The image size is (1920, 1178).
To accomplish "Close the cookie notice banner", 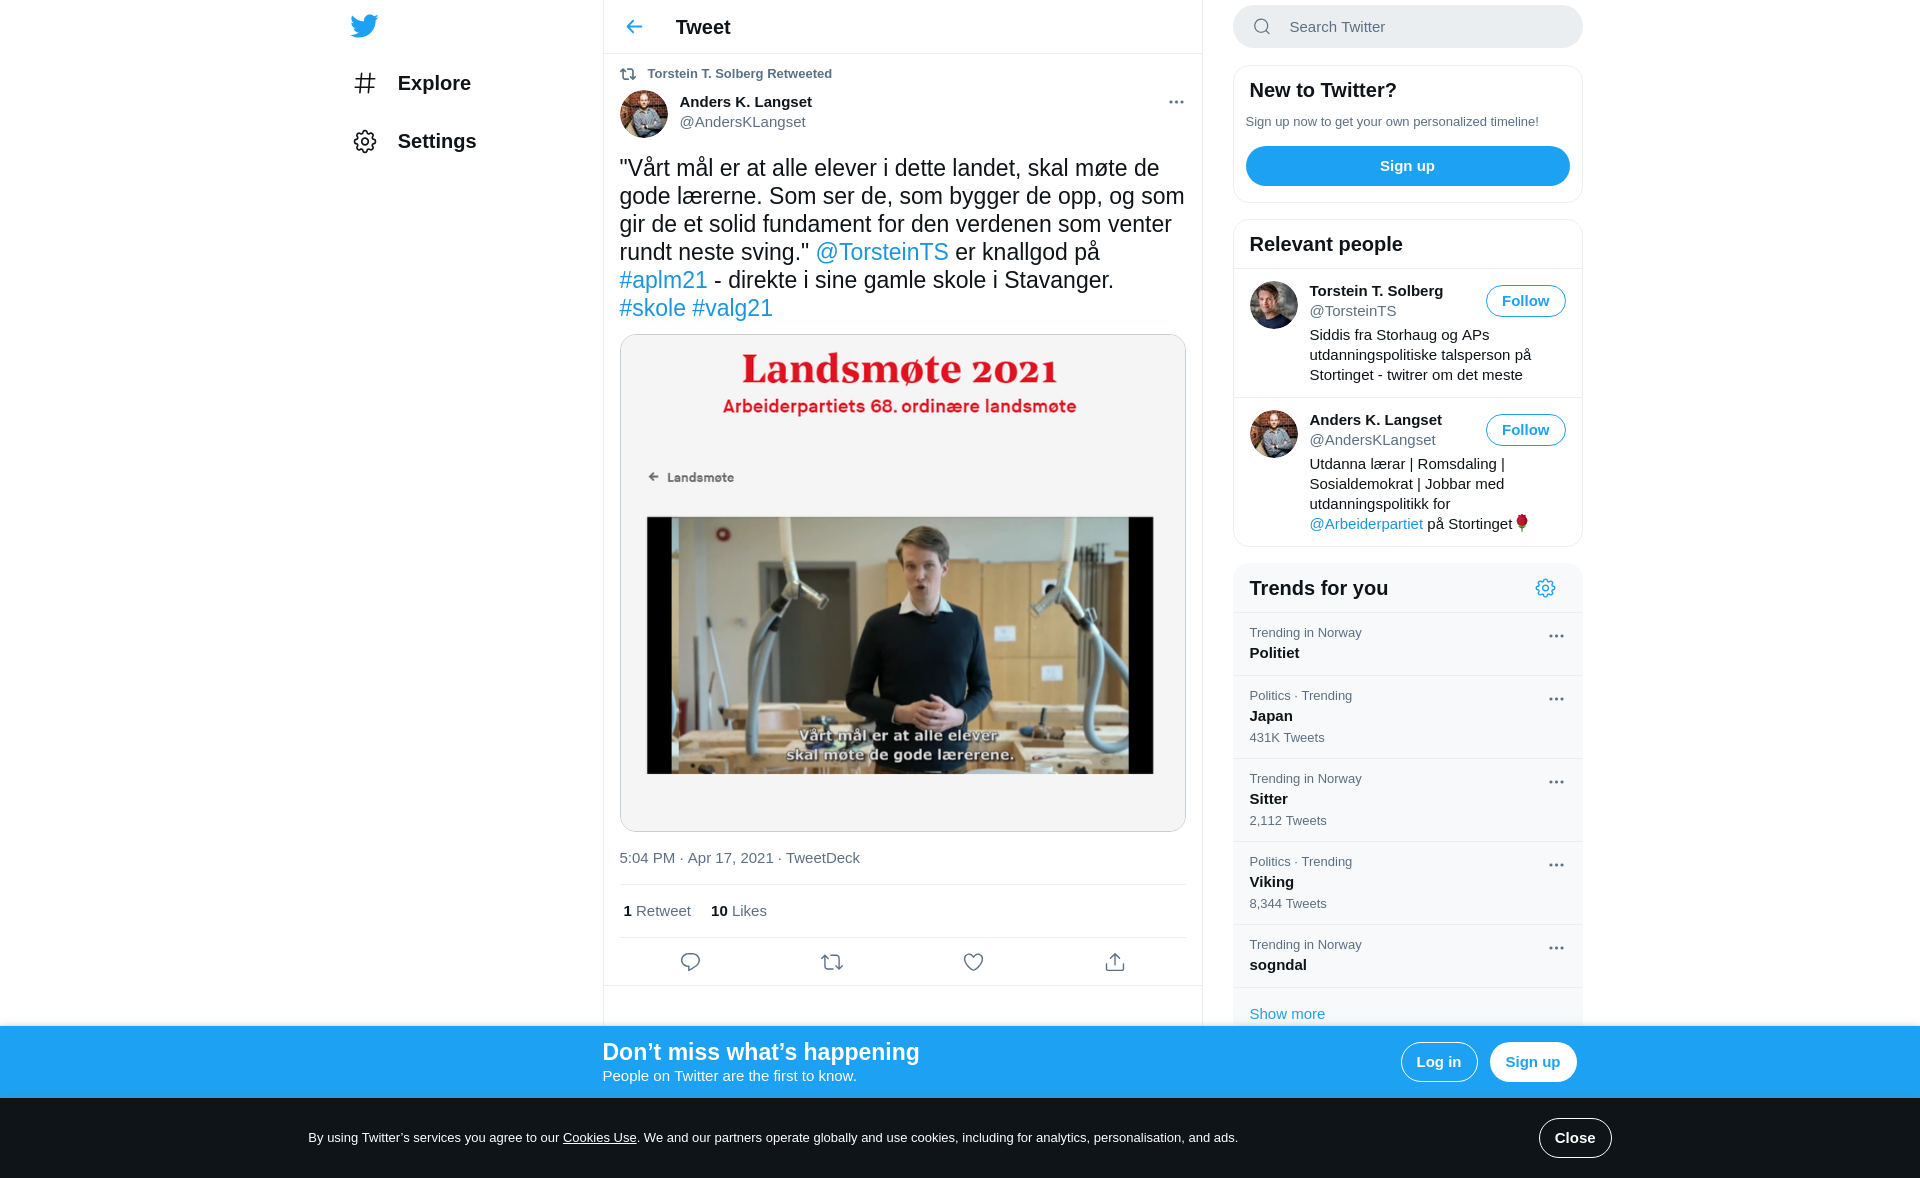I will click(x=1574, y=1138).
